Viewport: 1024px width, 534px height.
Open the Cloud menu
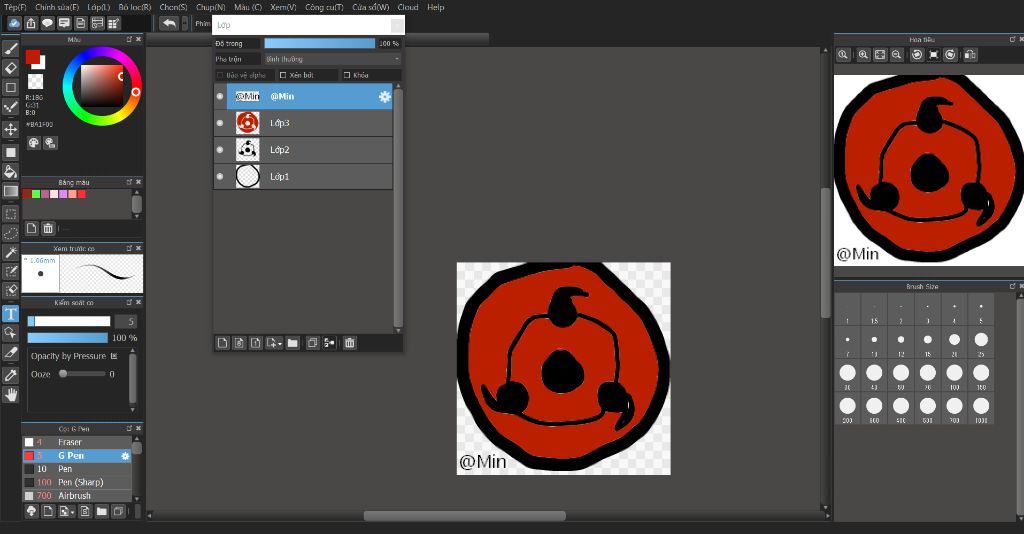408,7
